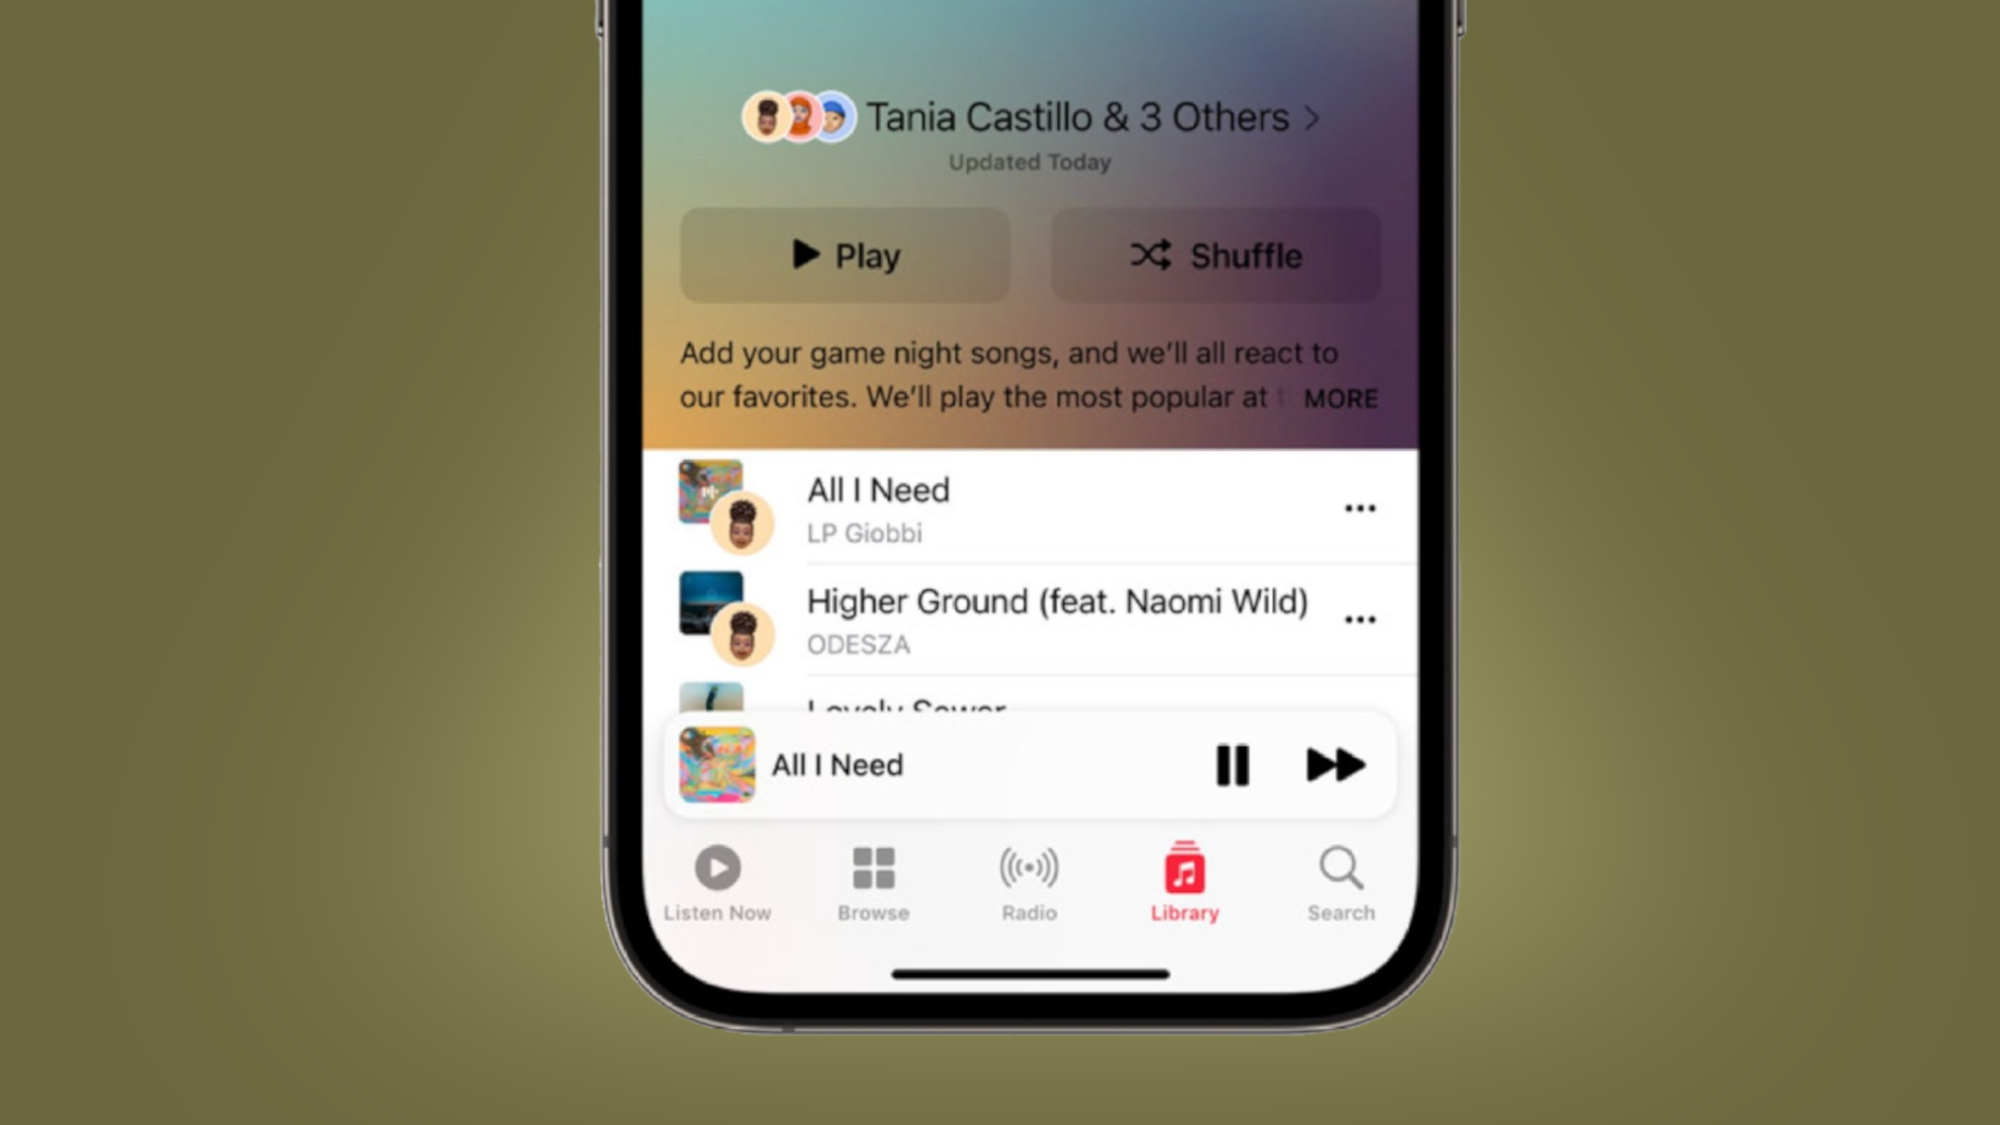Screen dimensions: 2000x1125
Task: Tap the ODESZA artist avatar icon
Action: tap(742, 635)
